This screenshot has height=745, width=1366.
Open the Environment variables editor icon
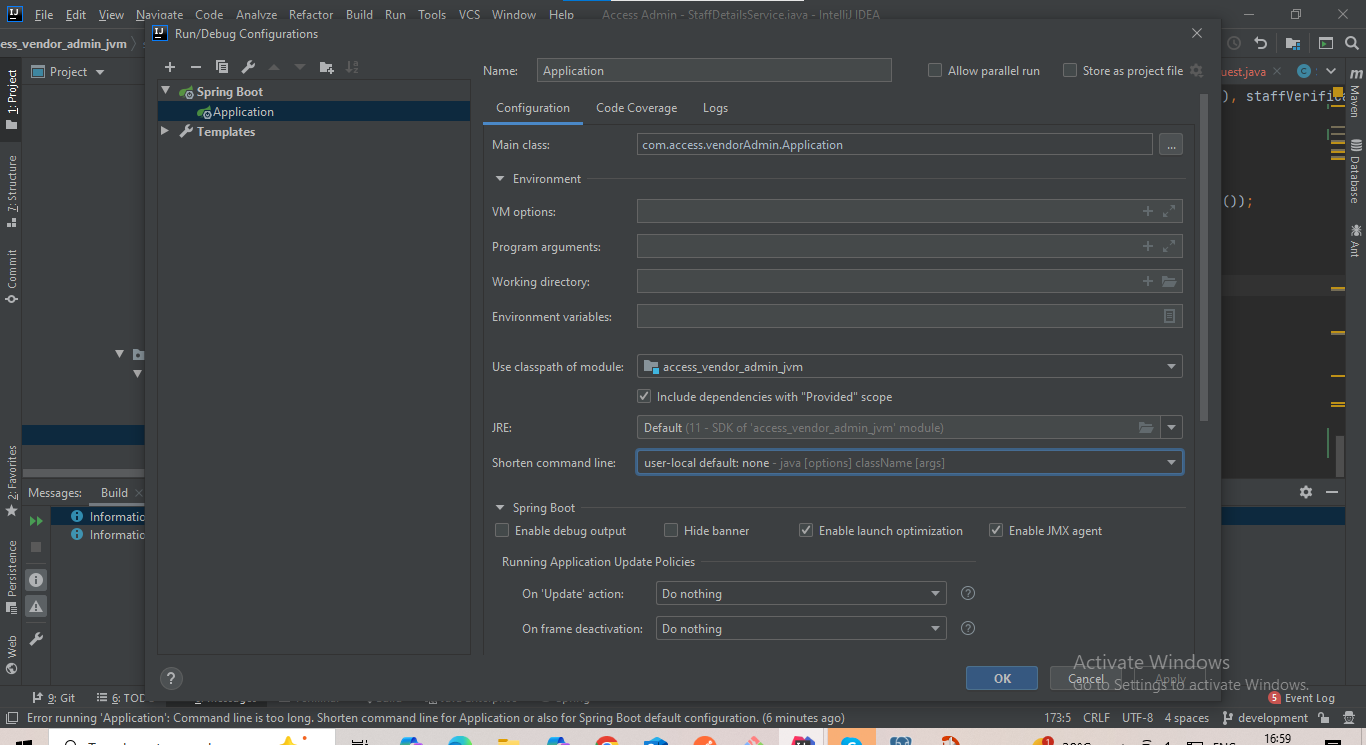coord(1169,316)
